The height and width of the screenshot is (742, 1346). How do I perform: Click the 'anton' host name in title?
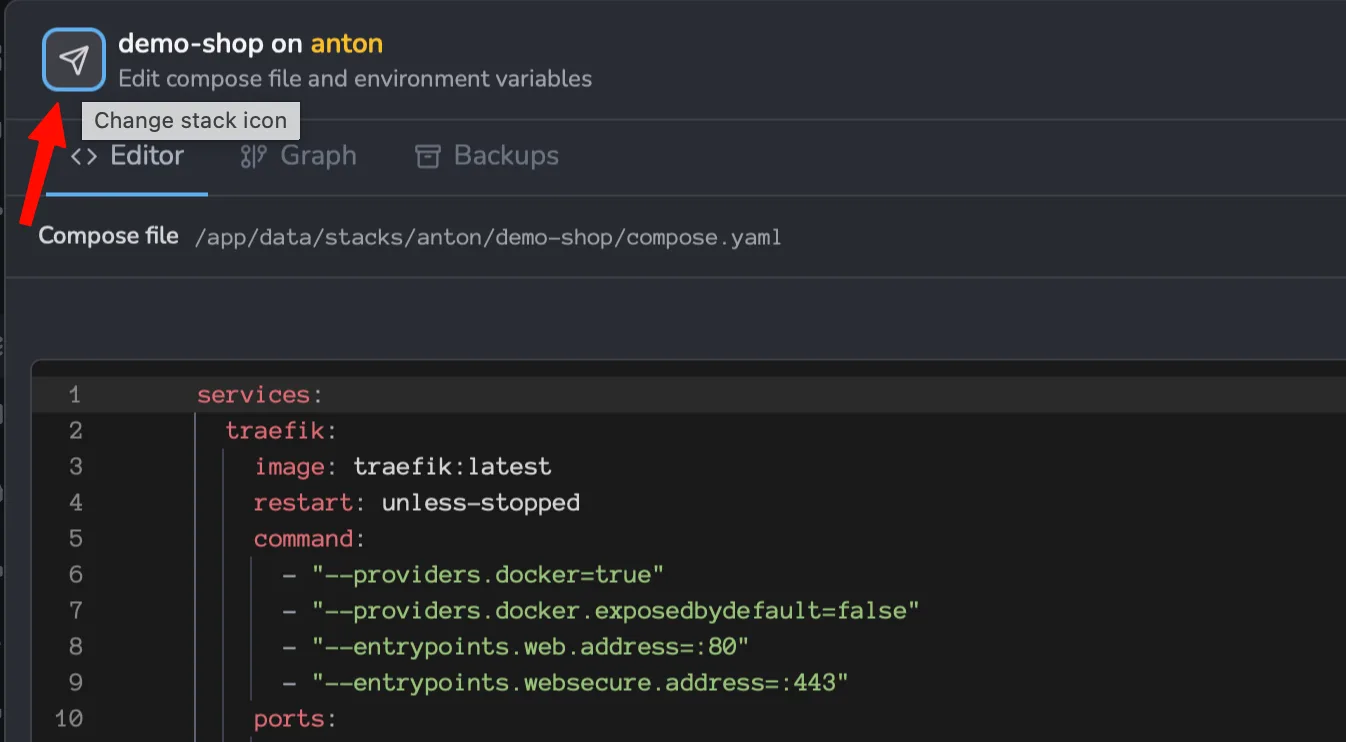click(x=347, y=44)
